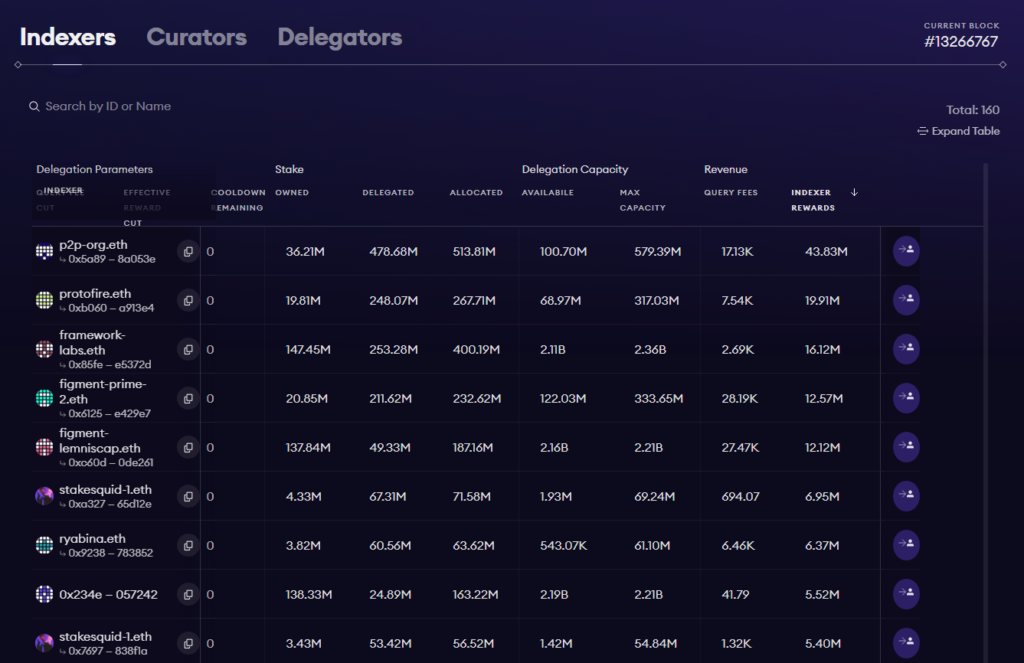Copy address of protofire.eth indexer
Image resolution: width=1024 pixels, height=663 pixels.
[x=188, y=301]
